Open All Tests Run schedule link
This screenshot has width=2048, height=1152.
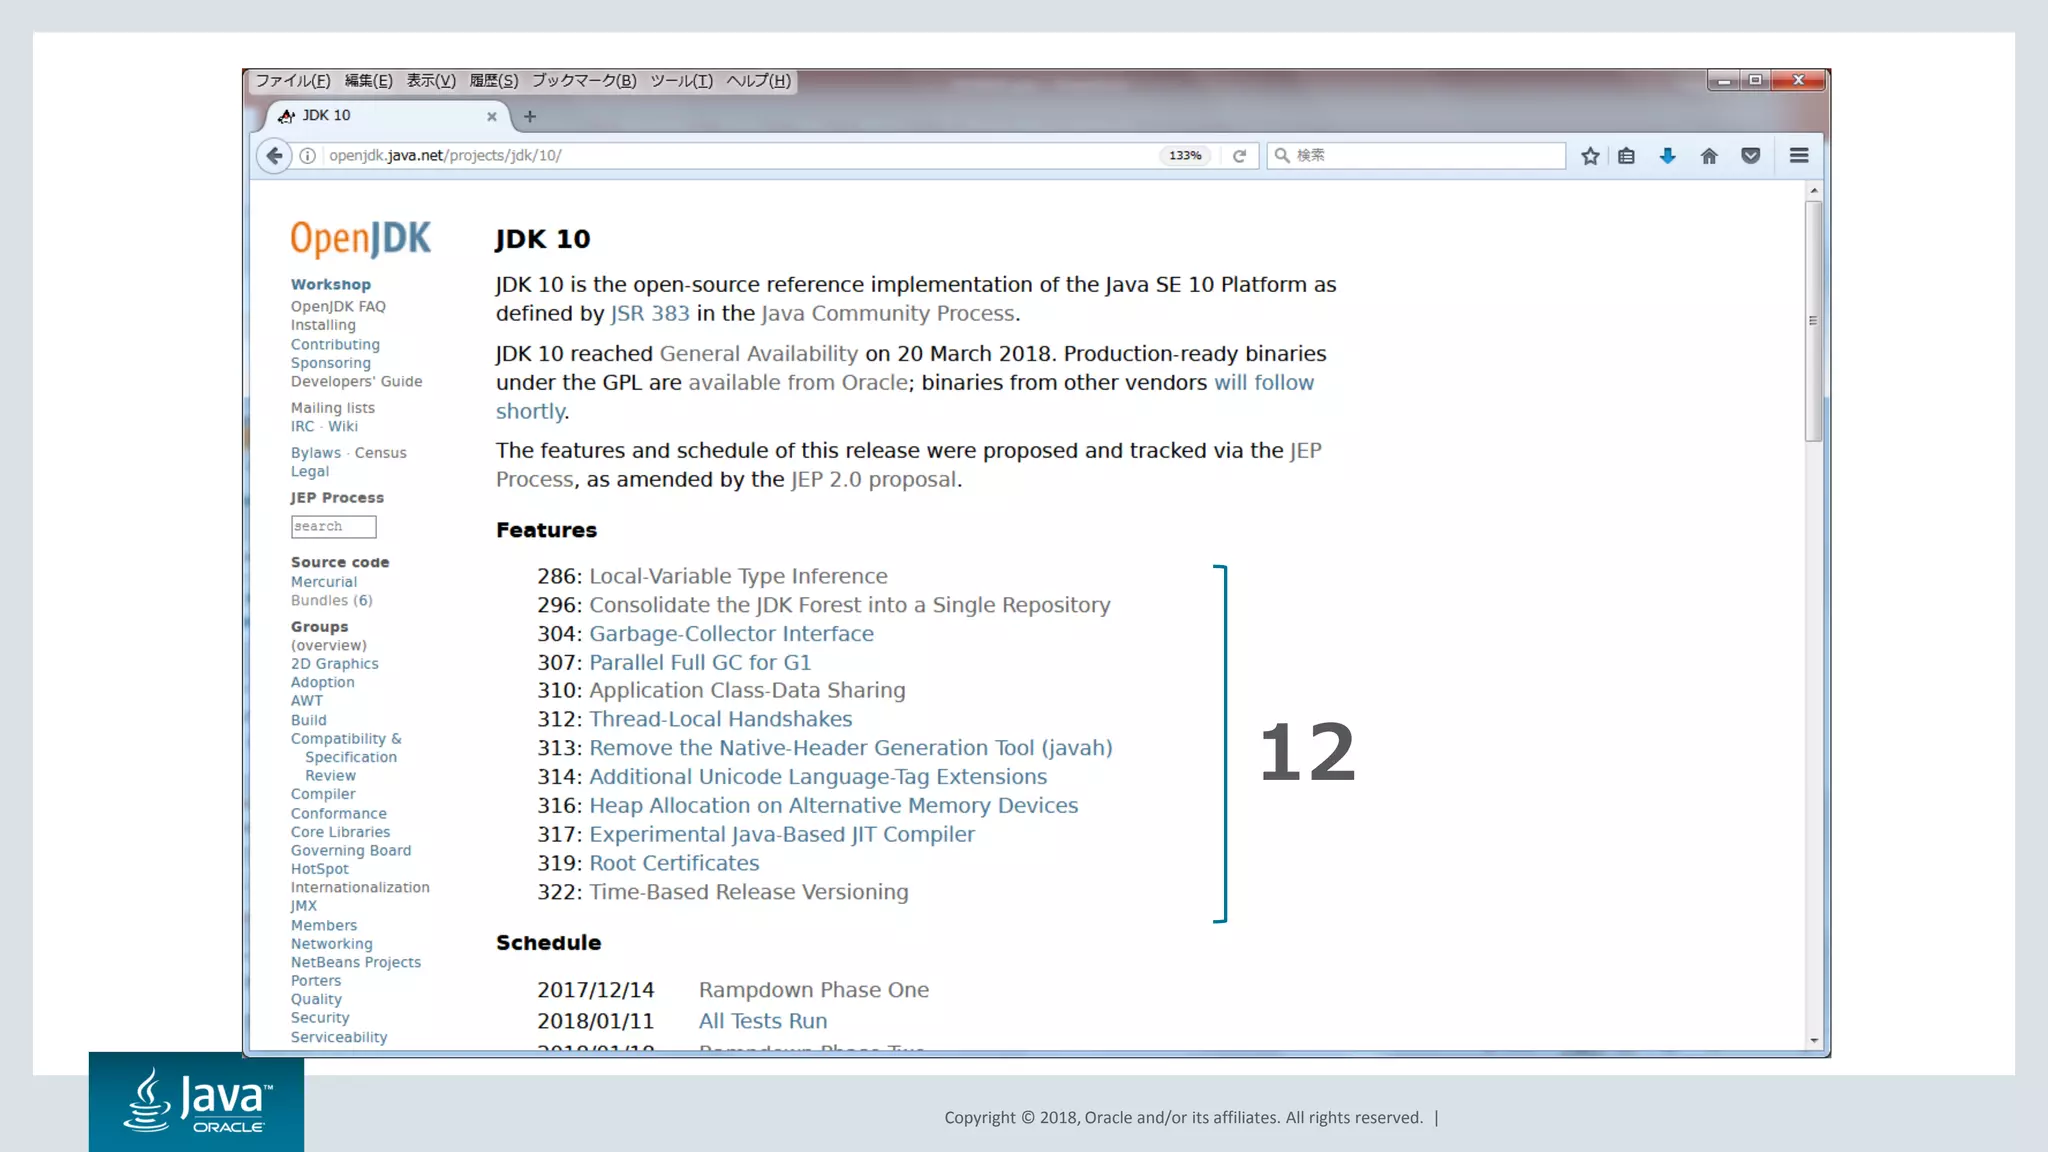coord(763,1022)
